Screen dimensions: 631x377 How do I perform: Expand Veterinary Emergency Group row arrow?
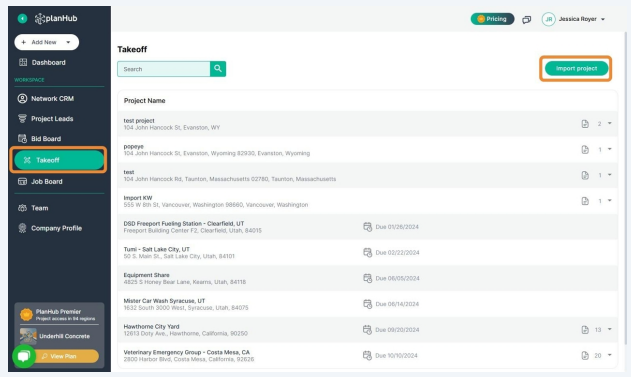609,355
